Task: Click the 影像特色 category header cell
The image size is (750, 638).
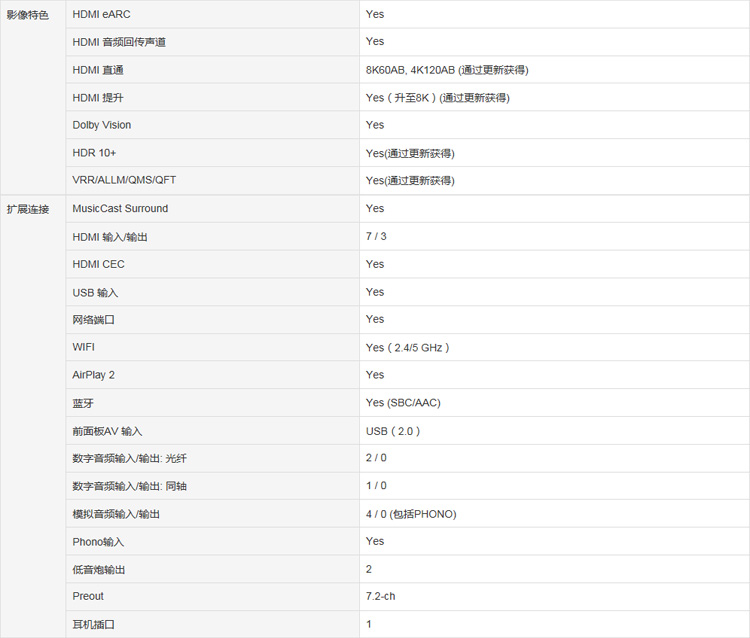Action: pyautogui.click(x=27, y=15)
